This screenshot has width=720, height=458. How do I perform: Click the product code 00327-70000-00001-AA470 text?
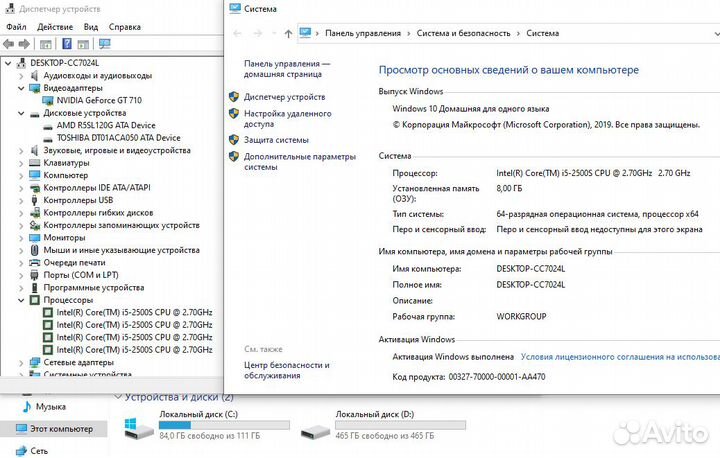pos(497,377)
